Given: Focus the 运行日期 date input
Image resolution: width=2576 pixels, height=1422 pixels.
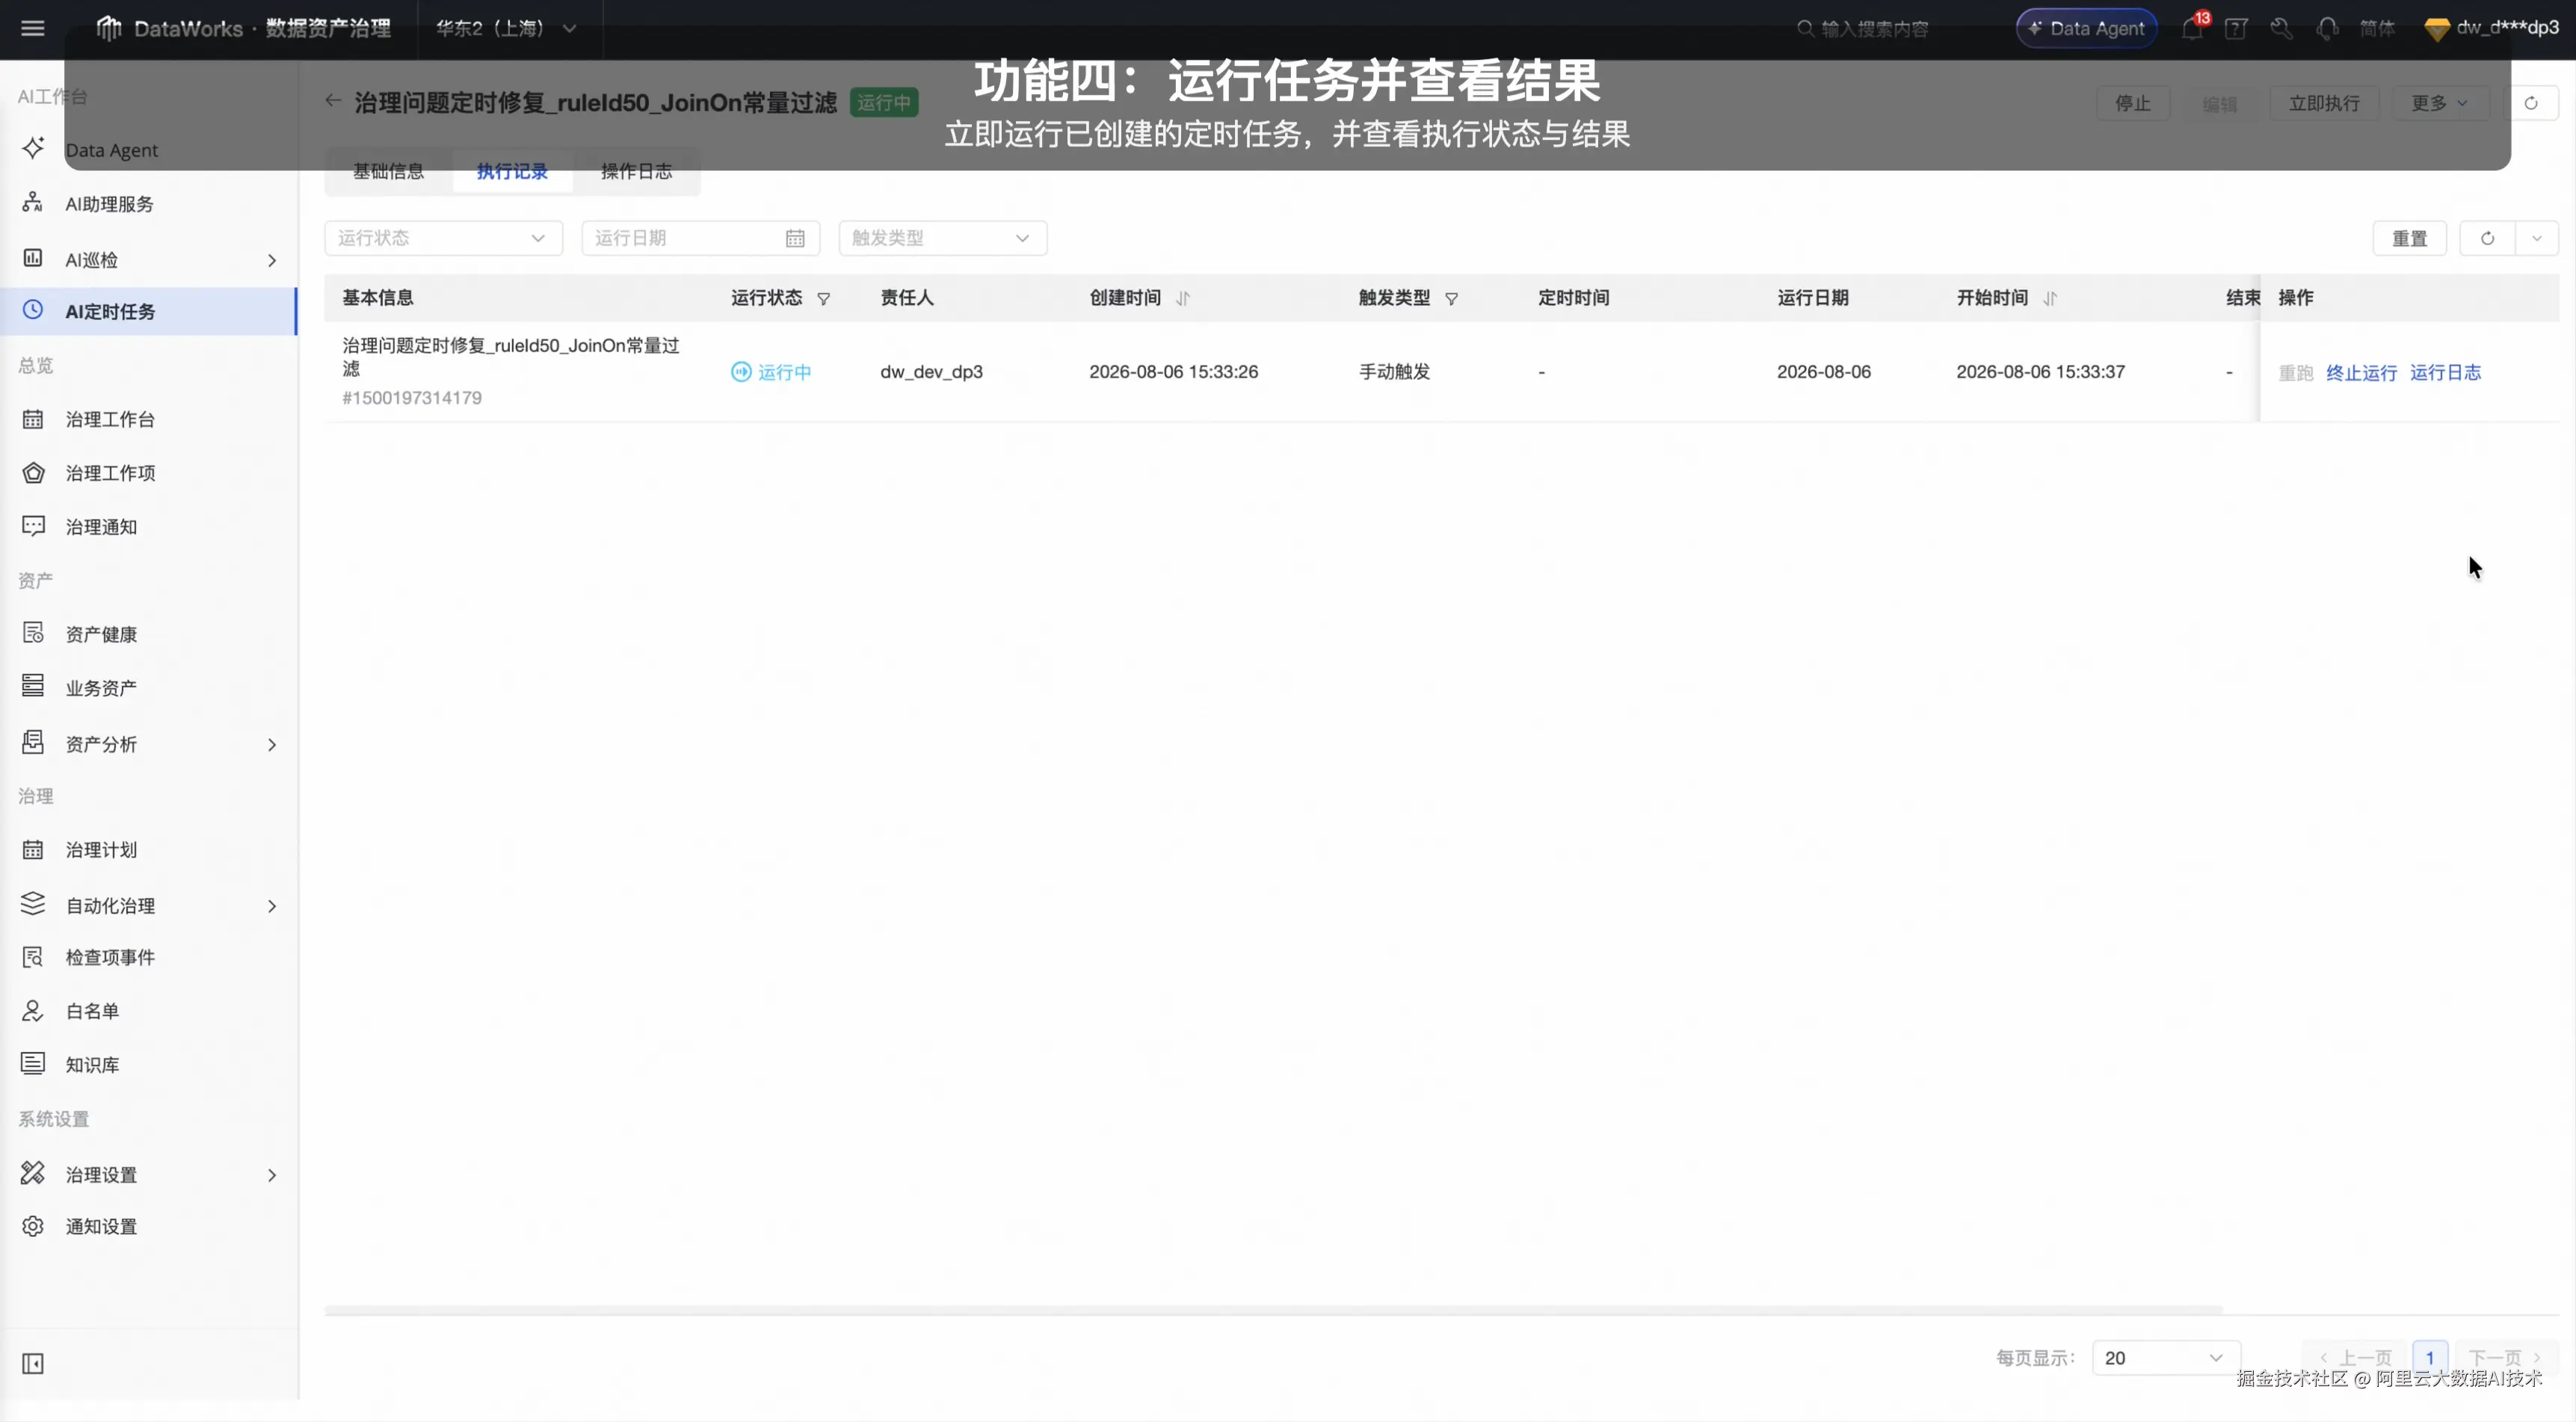Looking at the screenshot, I should [700, 238].
